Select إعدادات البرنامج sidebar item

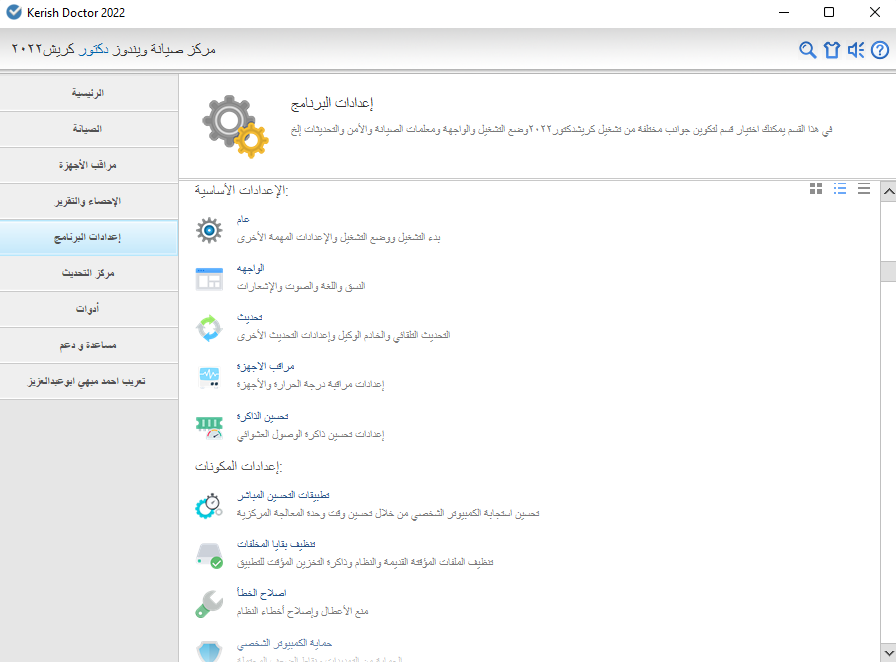coord(89,237)
